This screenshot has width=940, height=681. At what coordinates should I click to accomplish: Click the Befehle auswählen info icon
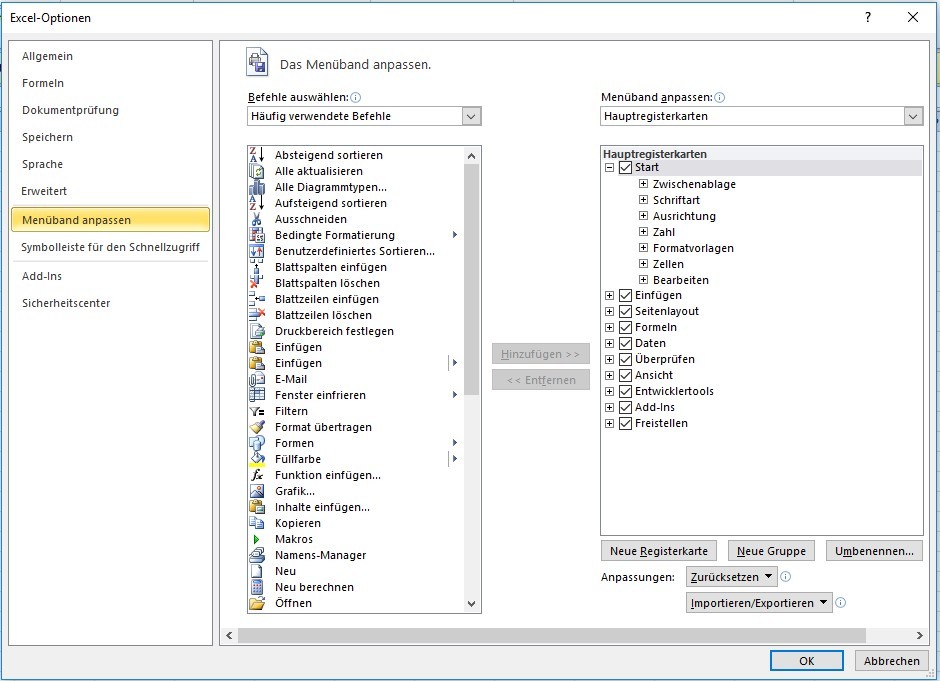tap(355, 97)
